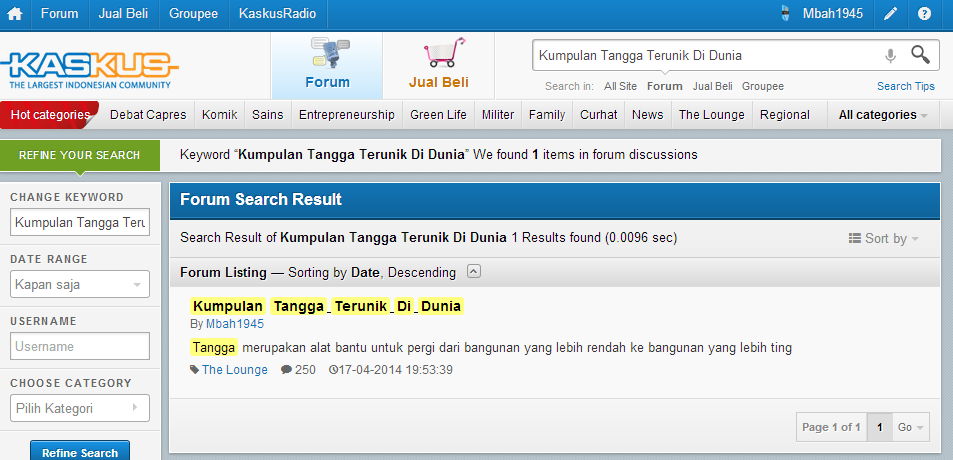Collapse the Forum Listing toggle icon
This screenshot has height=460, width=953.
pyautogui.click(x=474, y=272)
